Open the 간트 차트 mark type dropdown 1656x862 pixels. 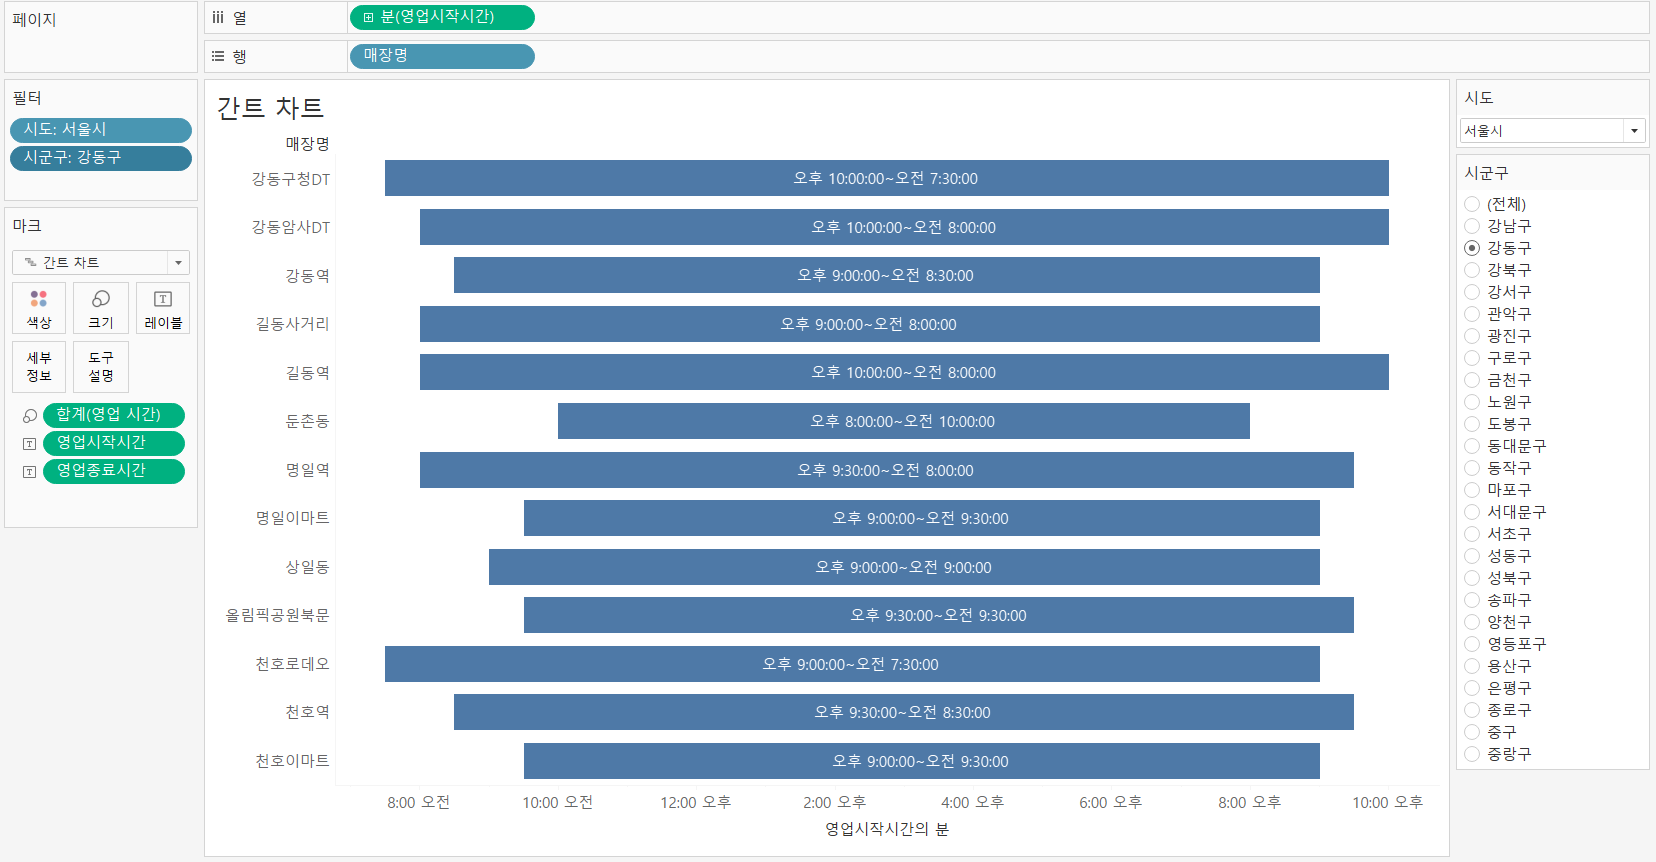(101, 262)
